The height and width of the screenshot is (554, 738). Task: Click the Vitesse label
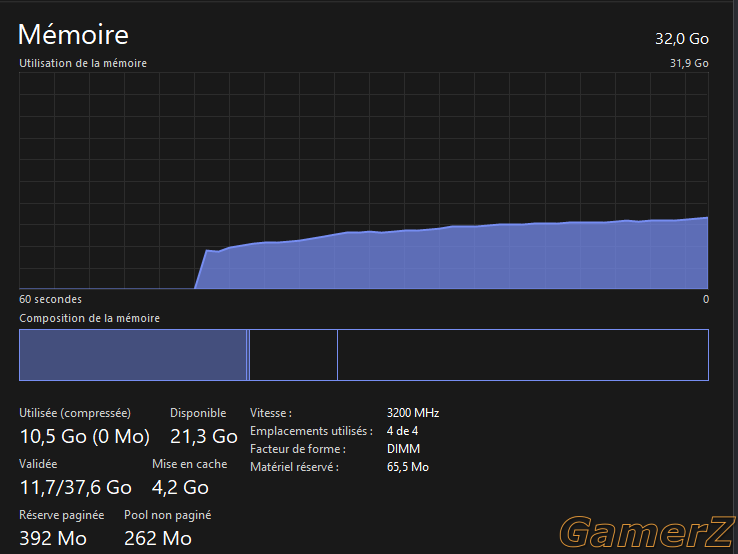(x=271, y=413)
